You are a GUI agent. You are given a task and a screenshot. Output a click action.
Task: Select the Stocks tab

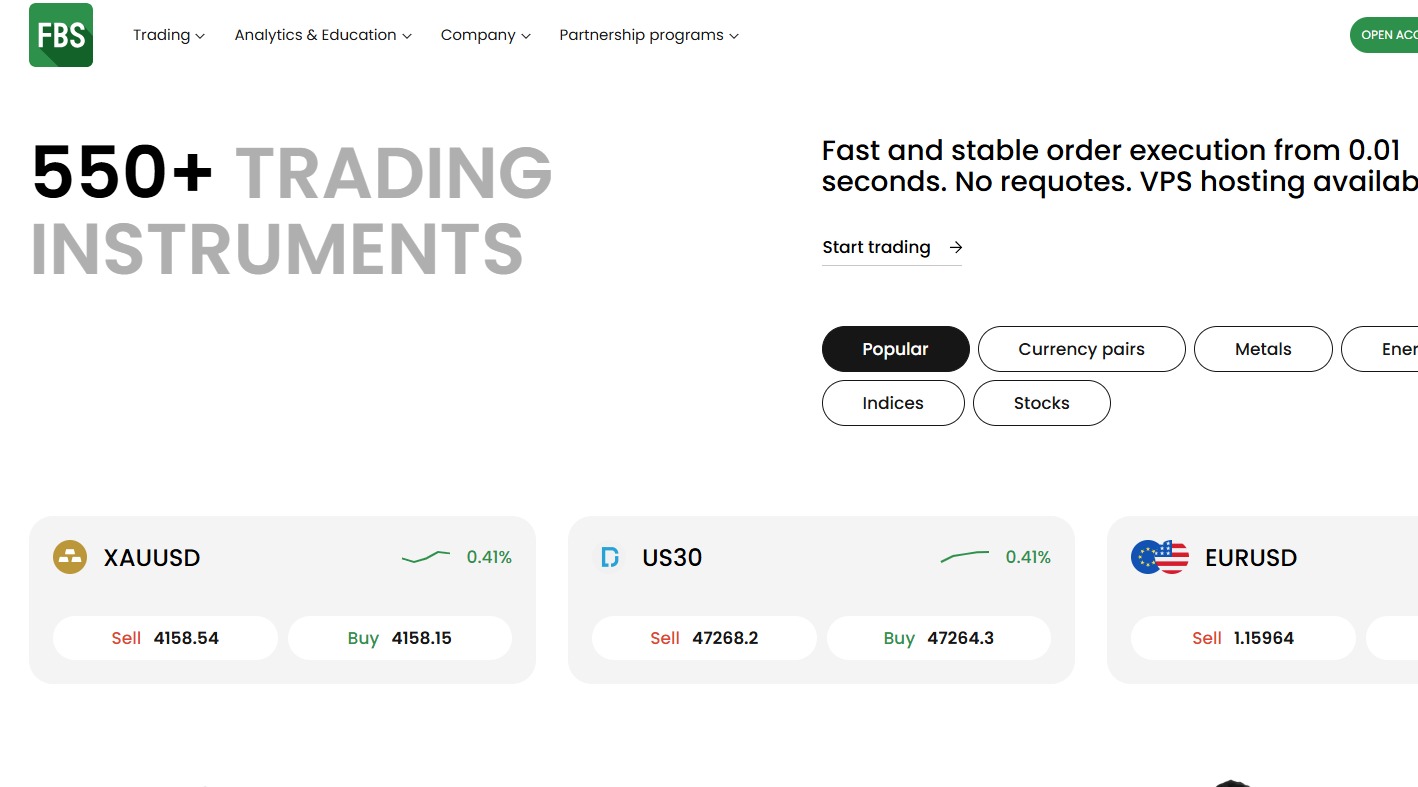point(1041,403)
